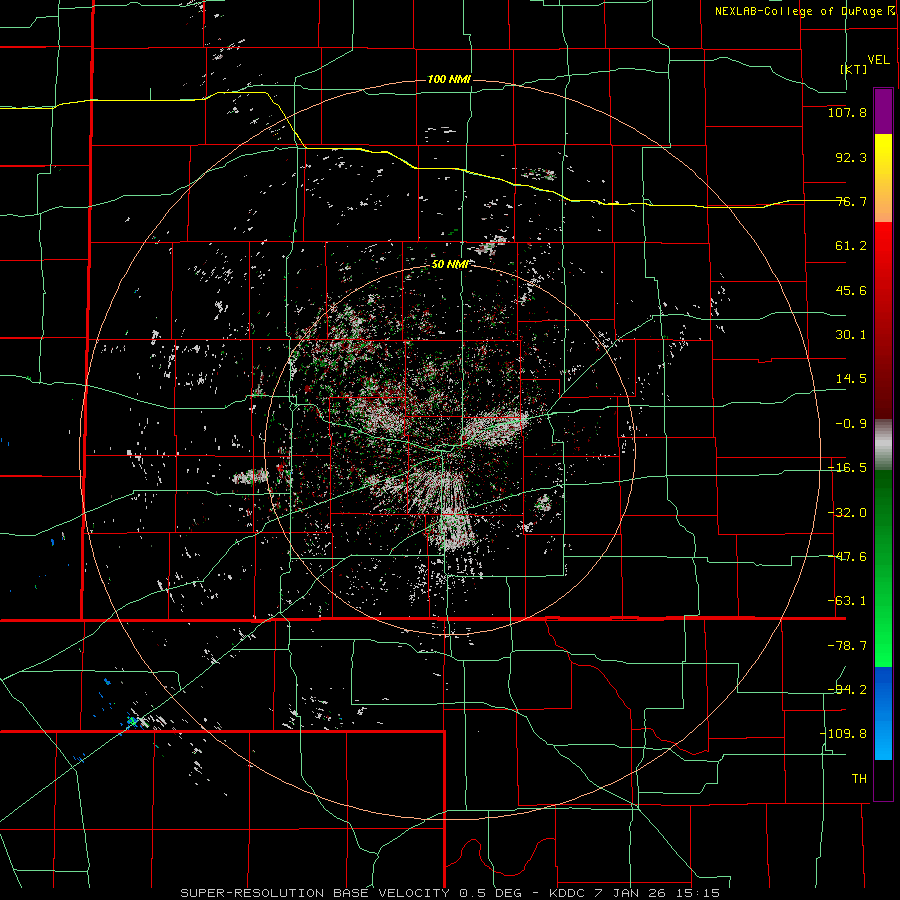Click the -32.0 legend value
900x900 pixels.
click(847, 513)
